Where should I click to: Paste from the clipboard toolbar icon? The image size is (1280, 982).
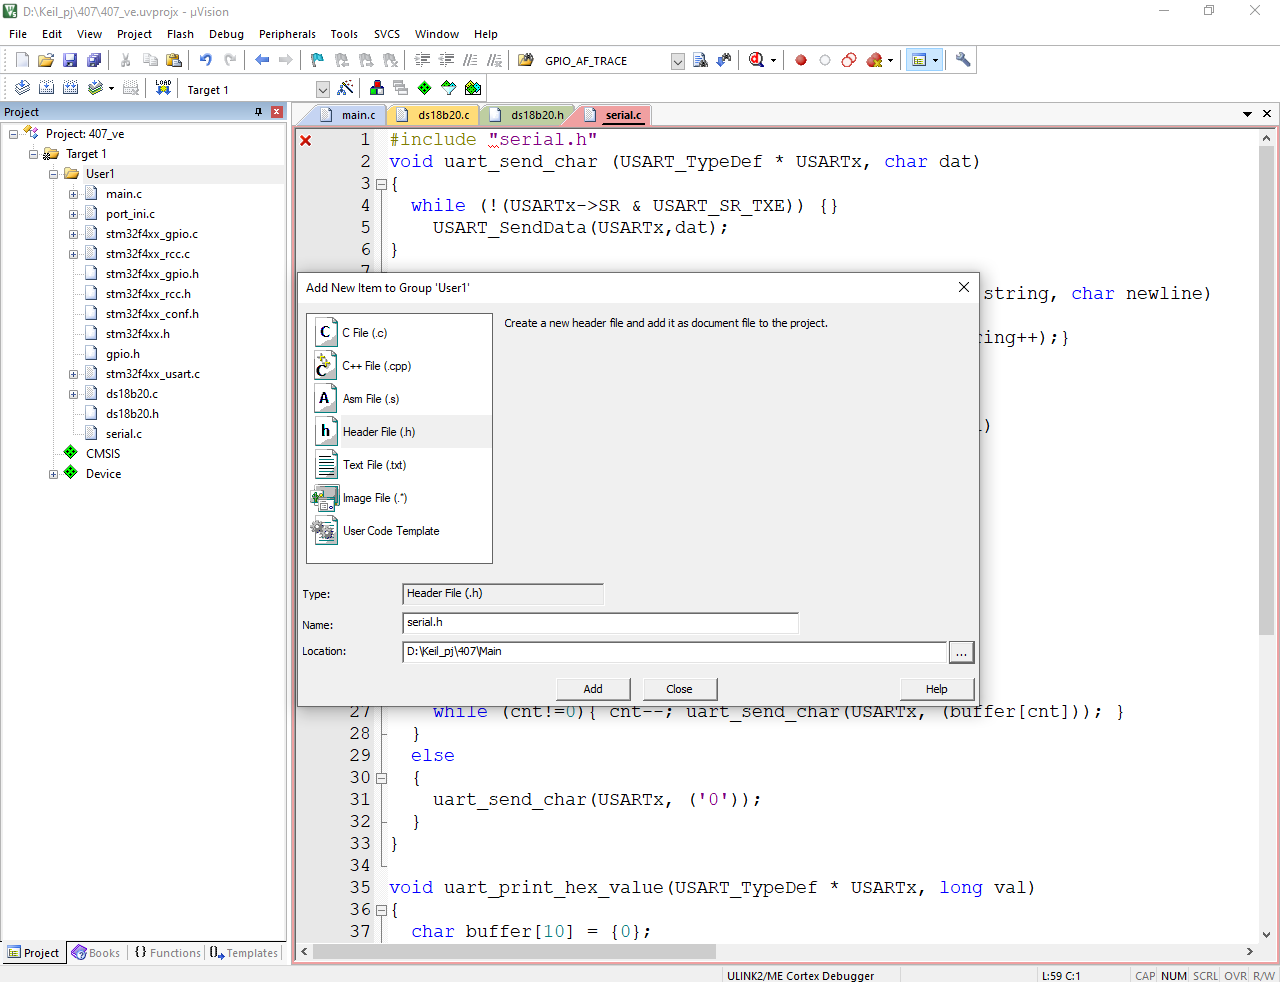[x=174, y=60]
